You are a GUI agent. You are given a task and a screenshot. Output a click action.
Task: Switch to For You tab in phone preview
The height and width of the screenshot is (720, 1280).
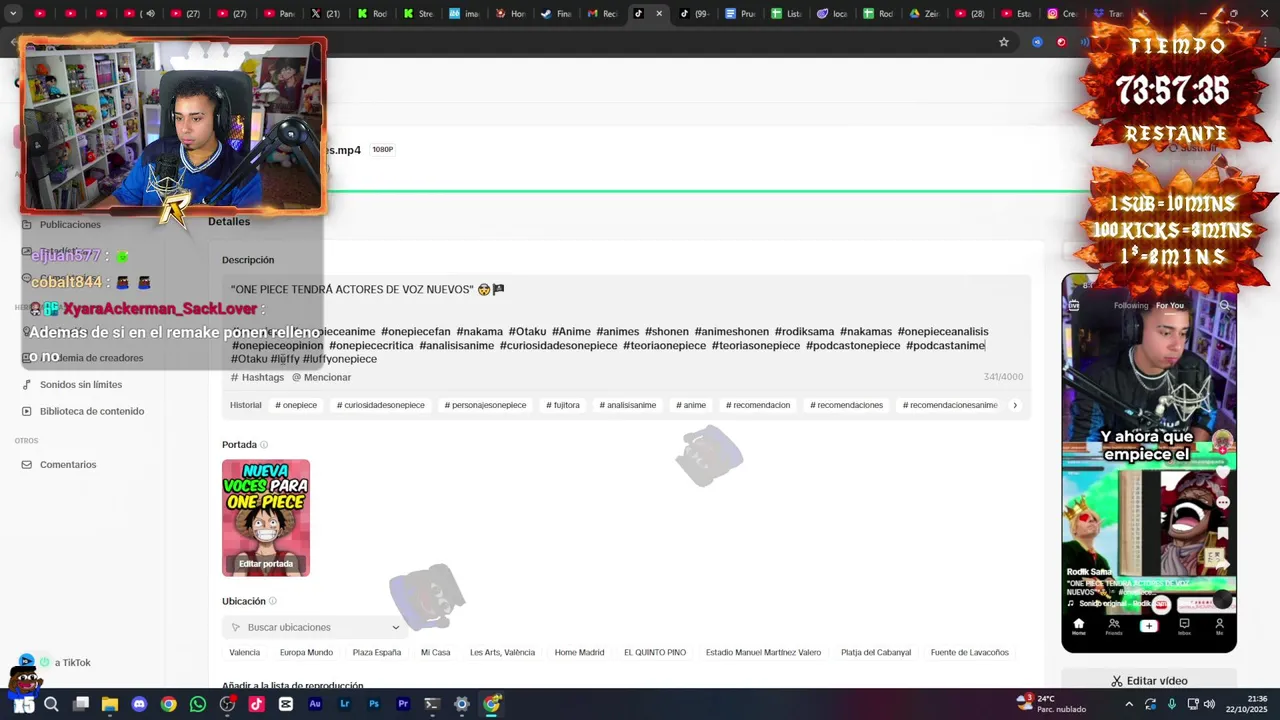coord(1170,305)
